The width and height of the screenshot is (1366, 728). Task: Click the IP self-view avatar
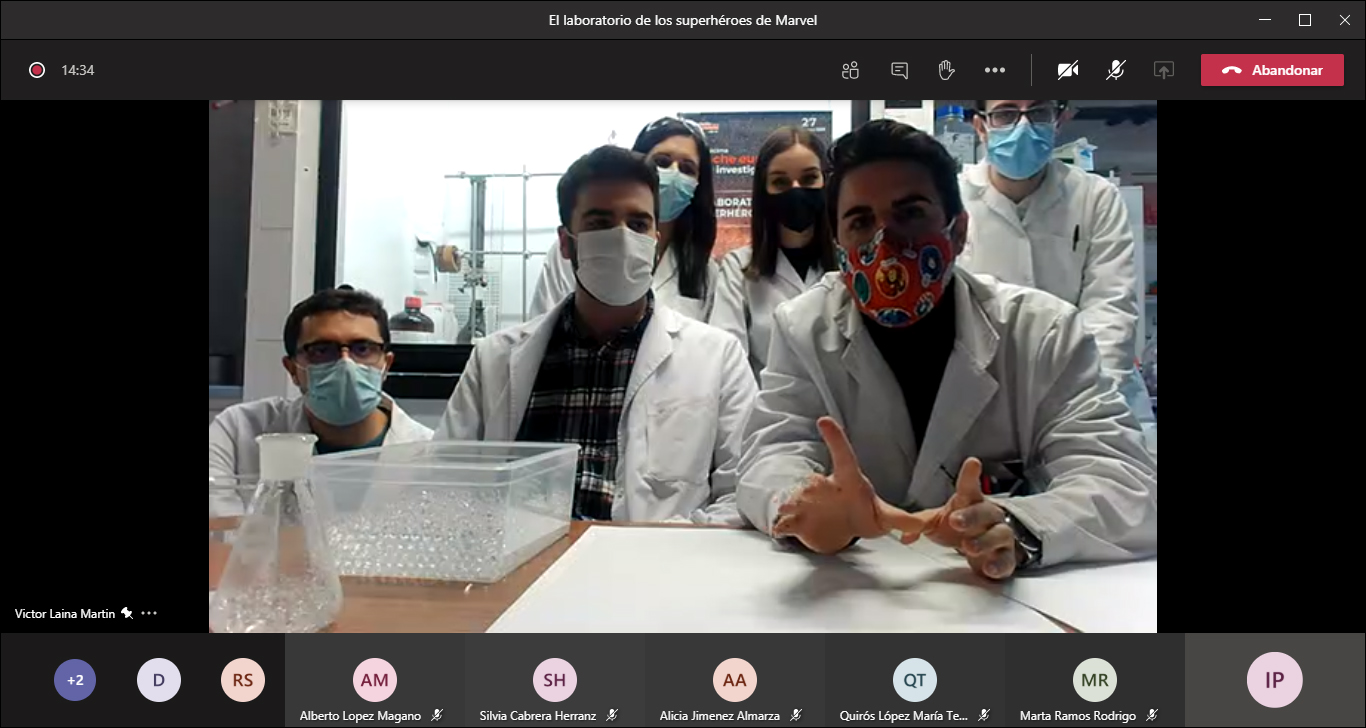[1274, 680]
